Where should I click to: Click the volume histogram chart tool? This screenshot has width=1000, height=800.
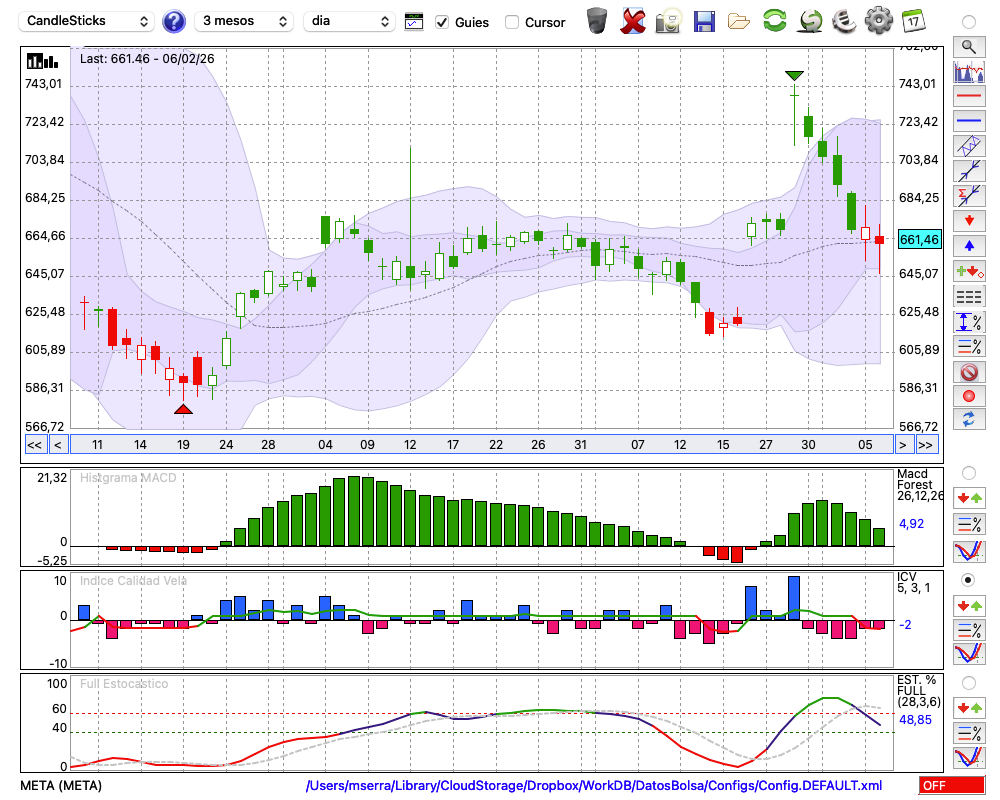[x=969, y=71]
